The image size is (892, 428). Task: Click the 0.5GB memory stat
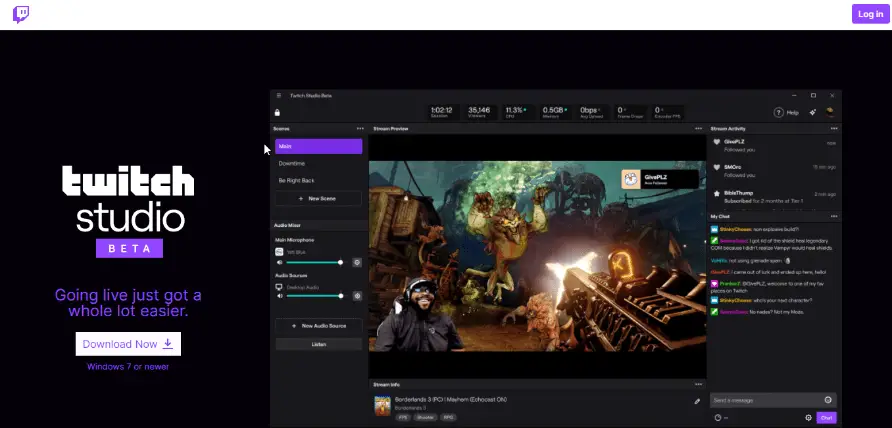(555, 112)
